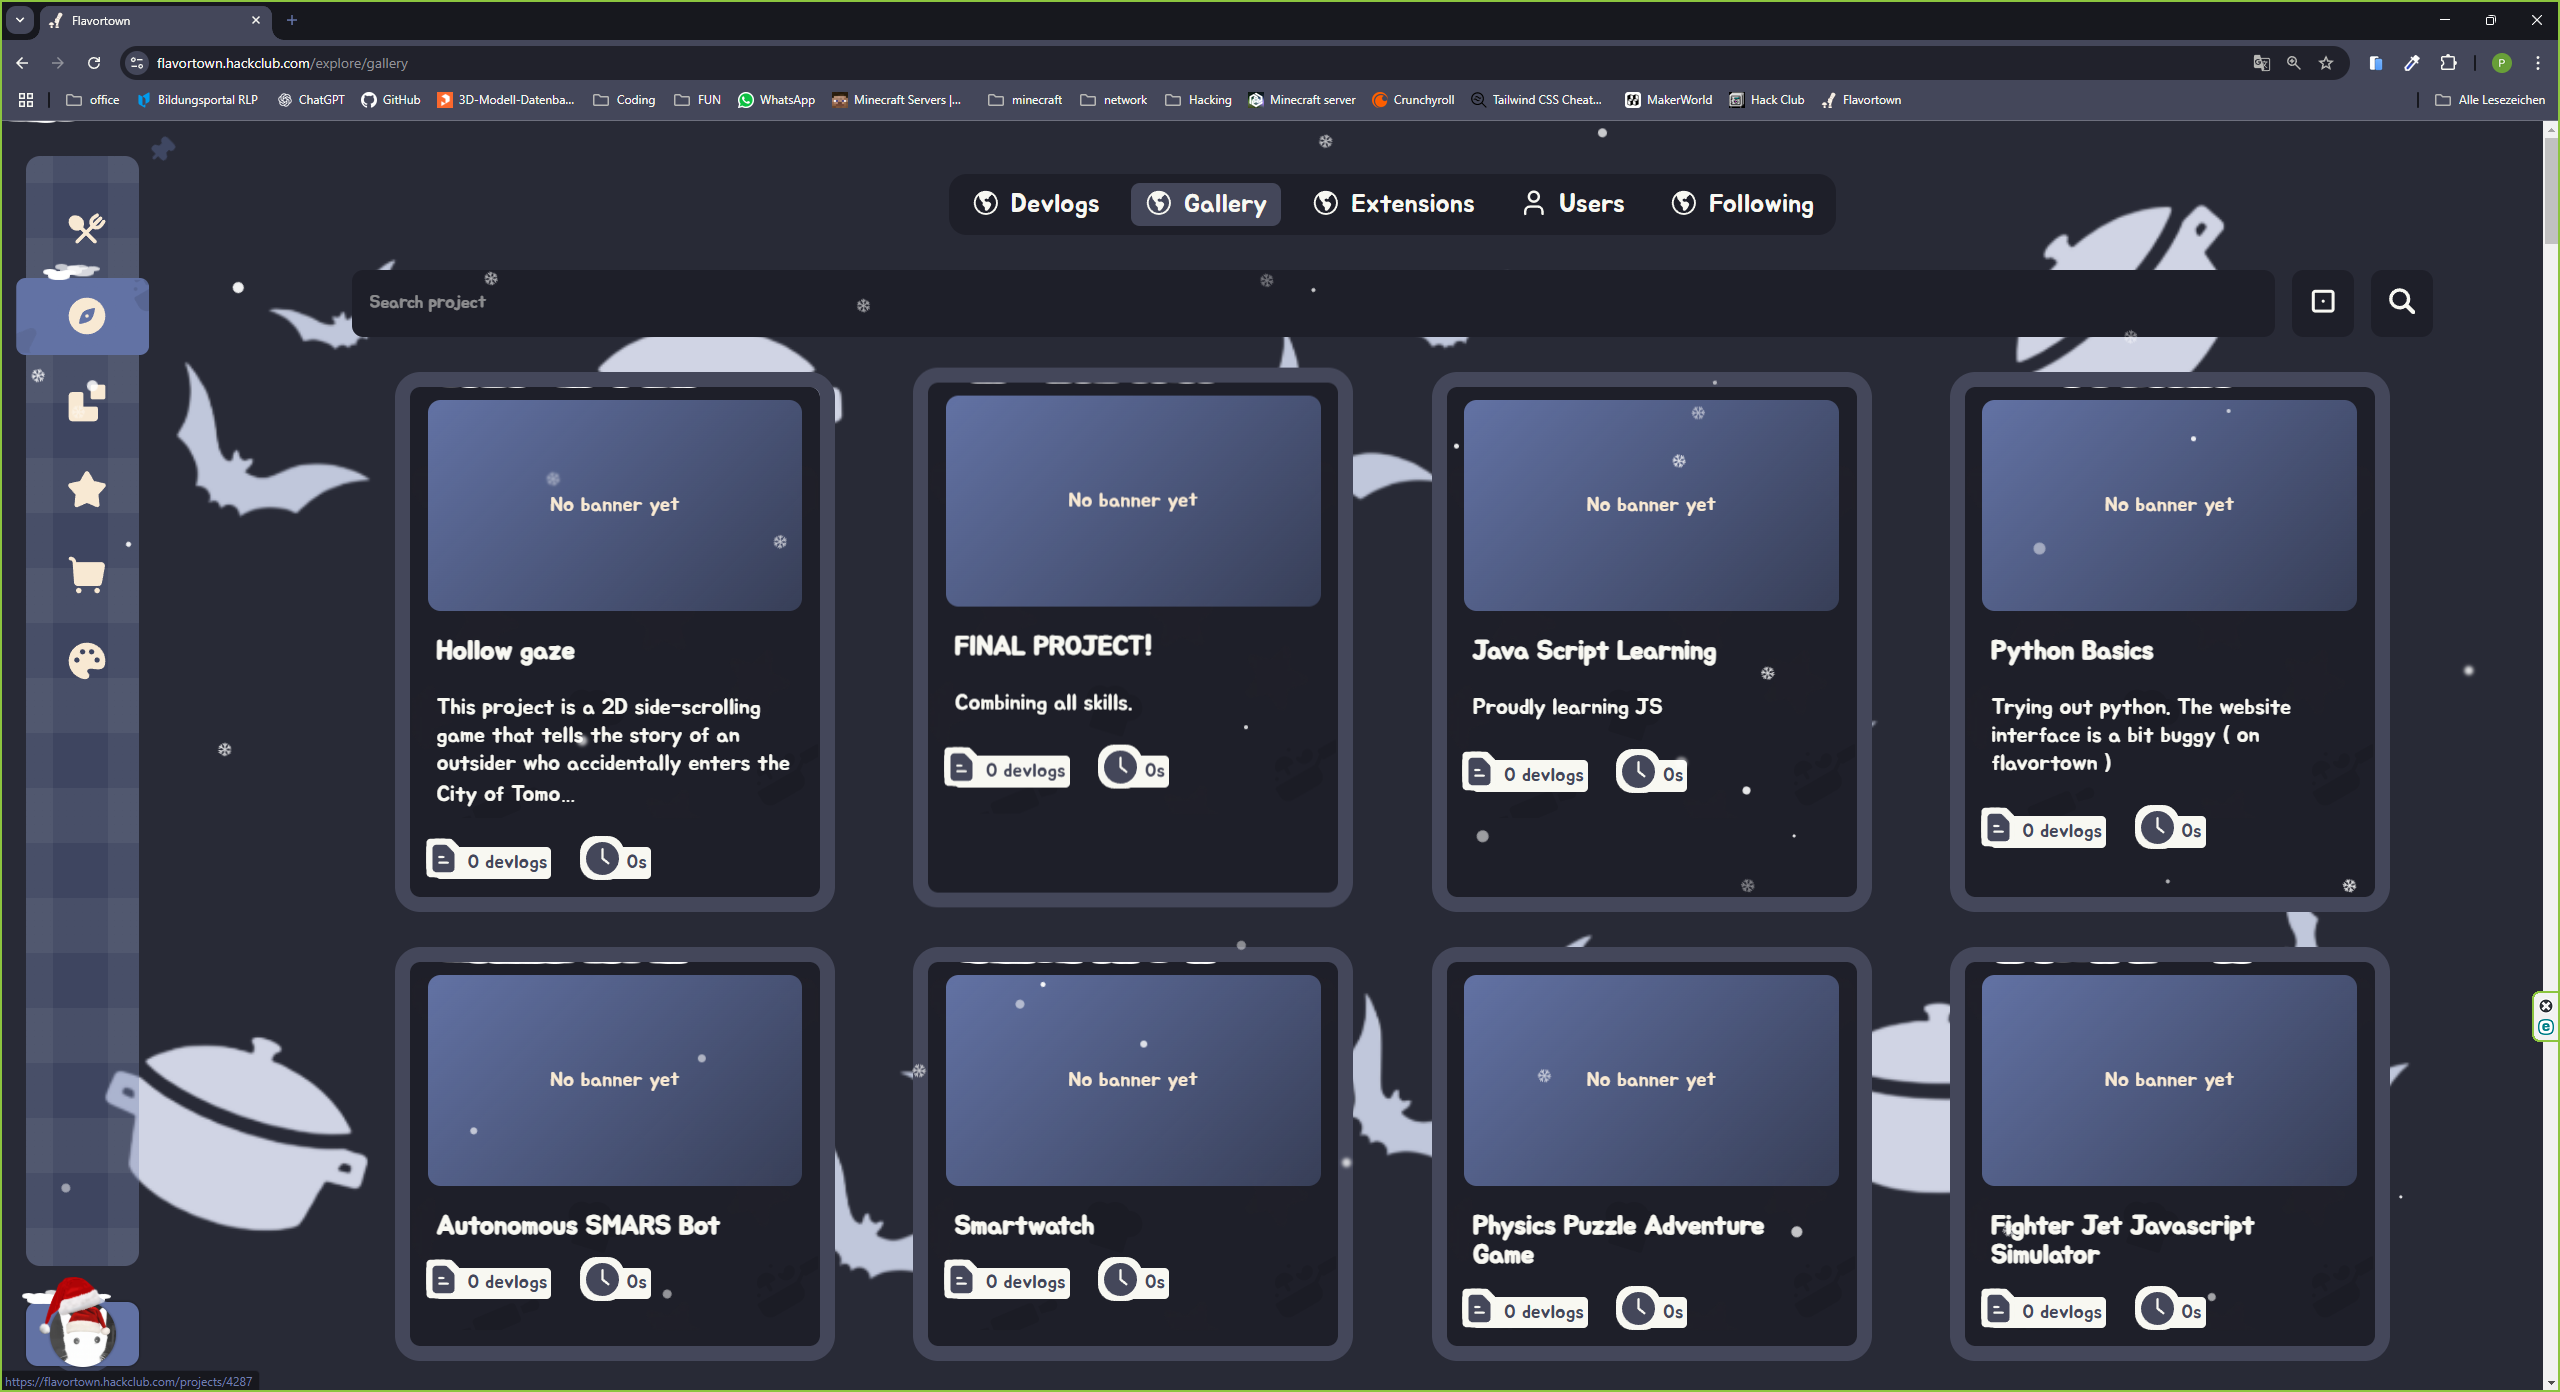Open the Hollow gaze project title
The height and width of the screenshot is (1392, 2560).
(x=505, y=651)
